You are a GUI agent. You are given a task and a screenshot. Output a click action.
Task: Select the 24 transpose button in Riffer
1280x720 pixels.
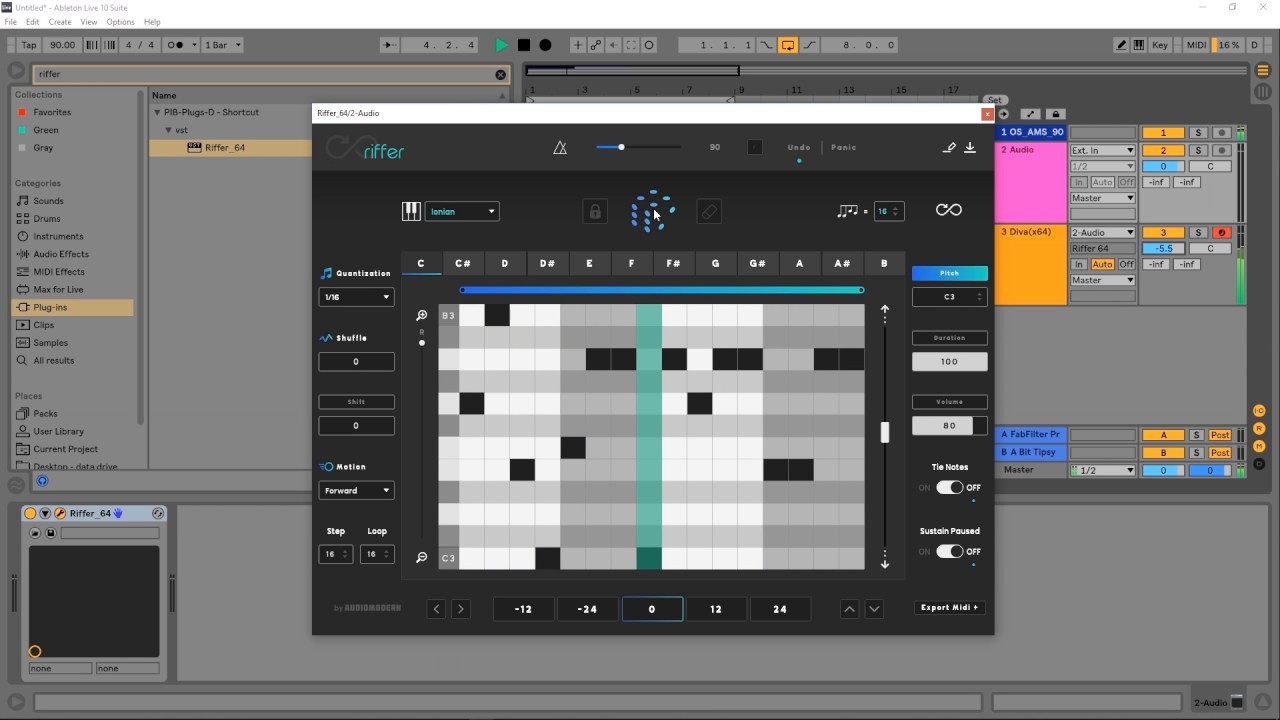[x=779, y=608]
